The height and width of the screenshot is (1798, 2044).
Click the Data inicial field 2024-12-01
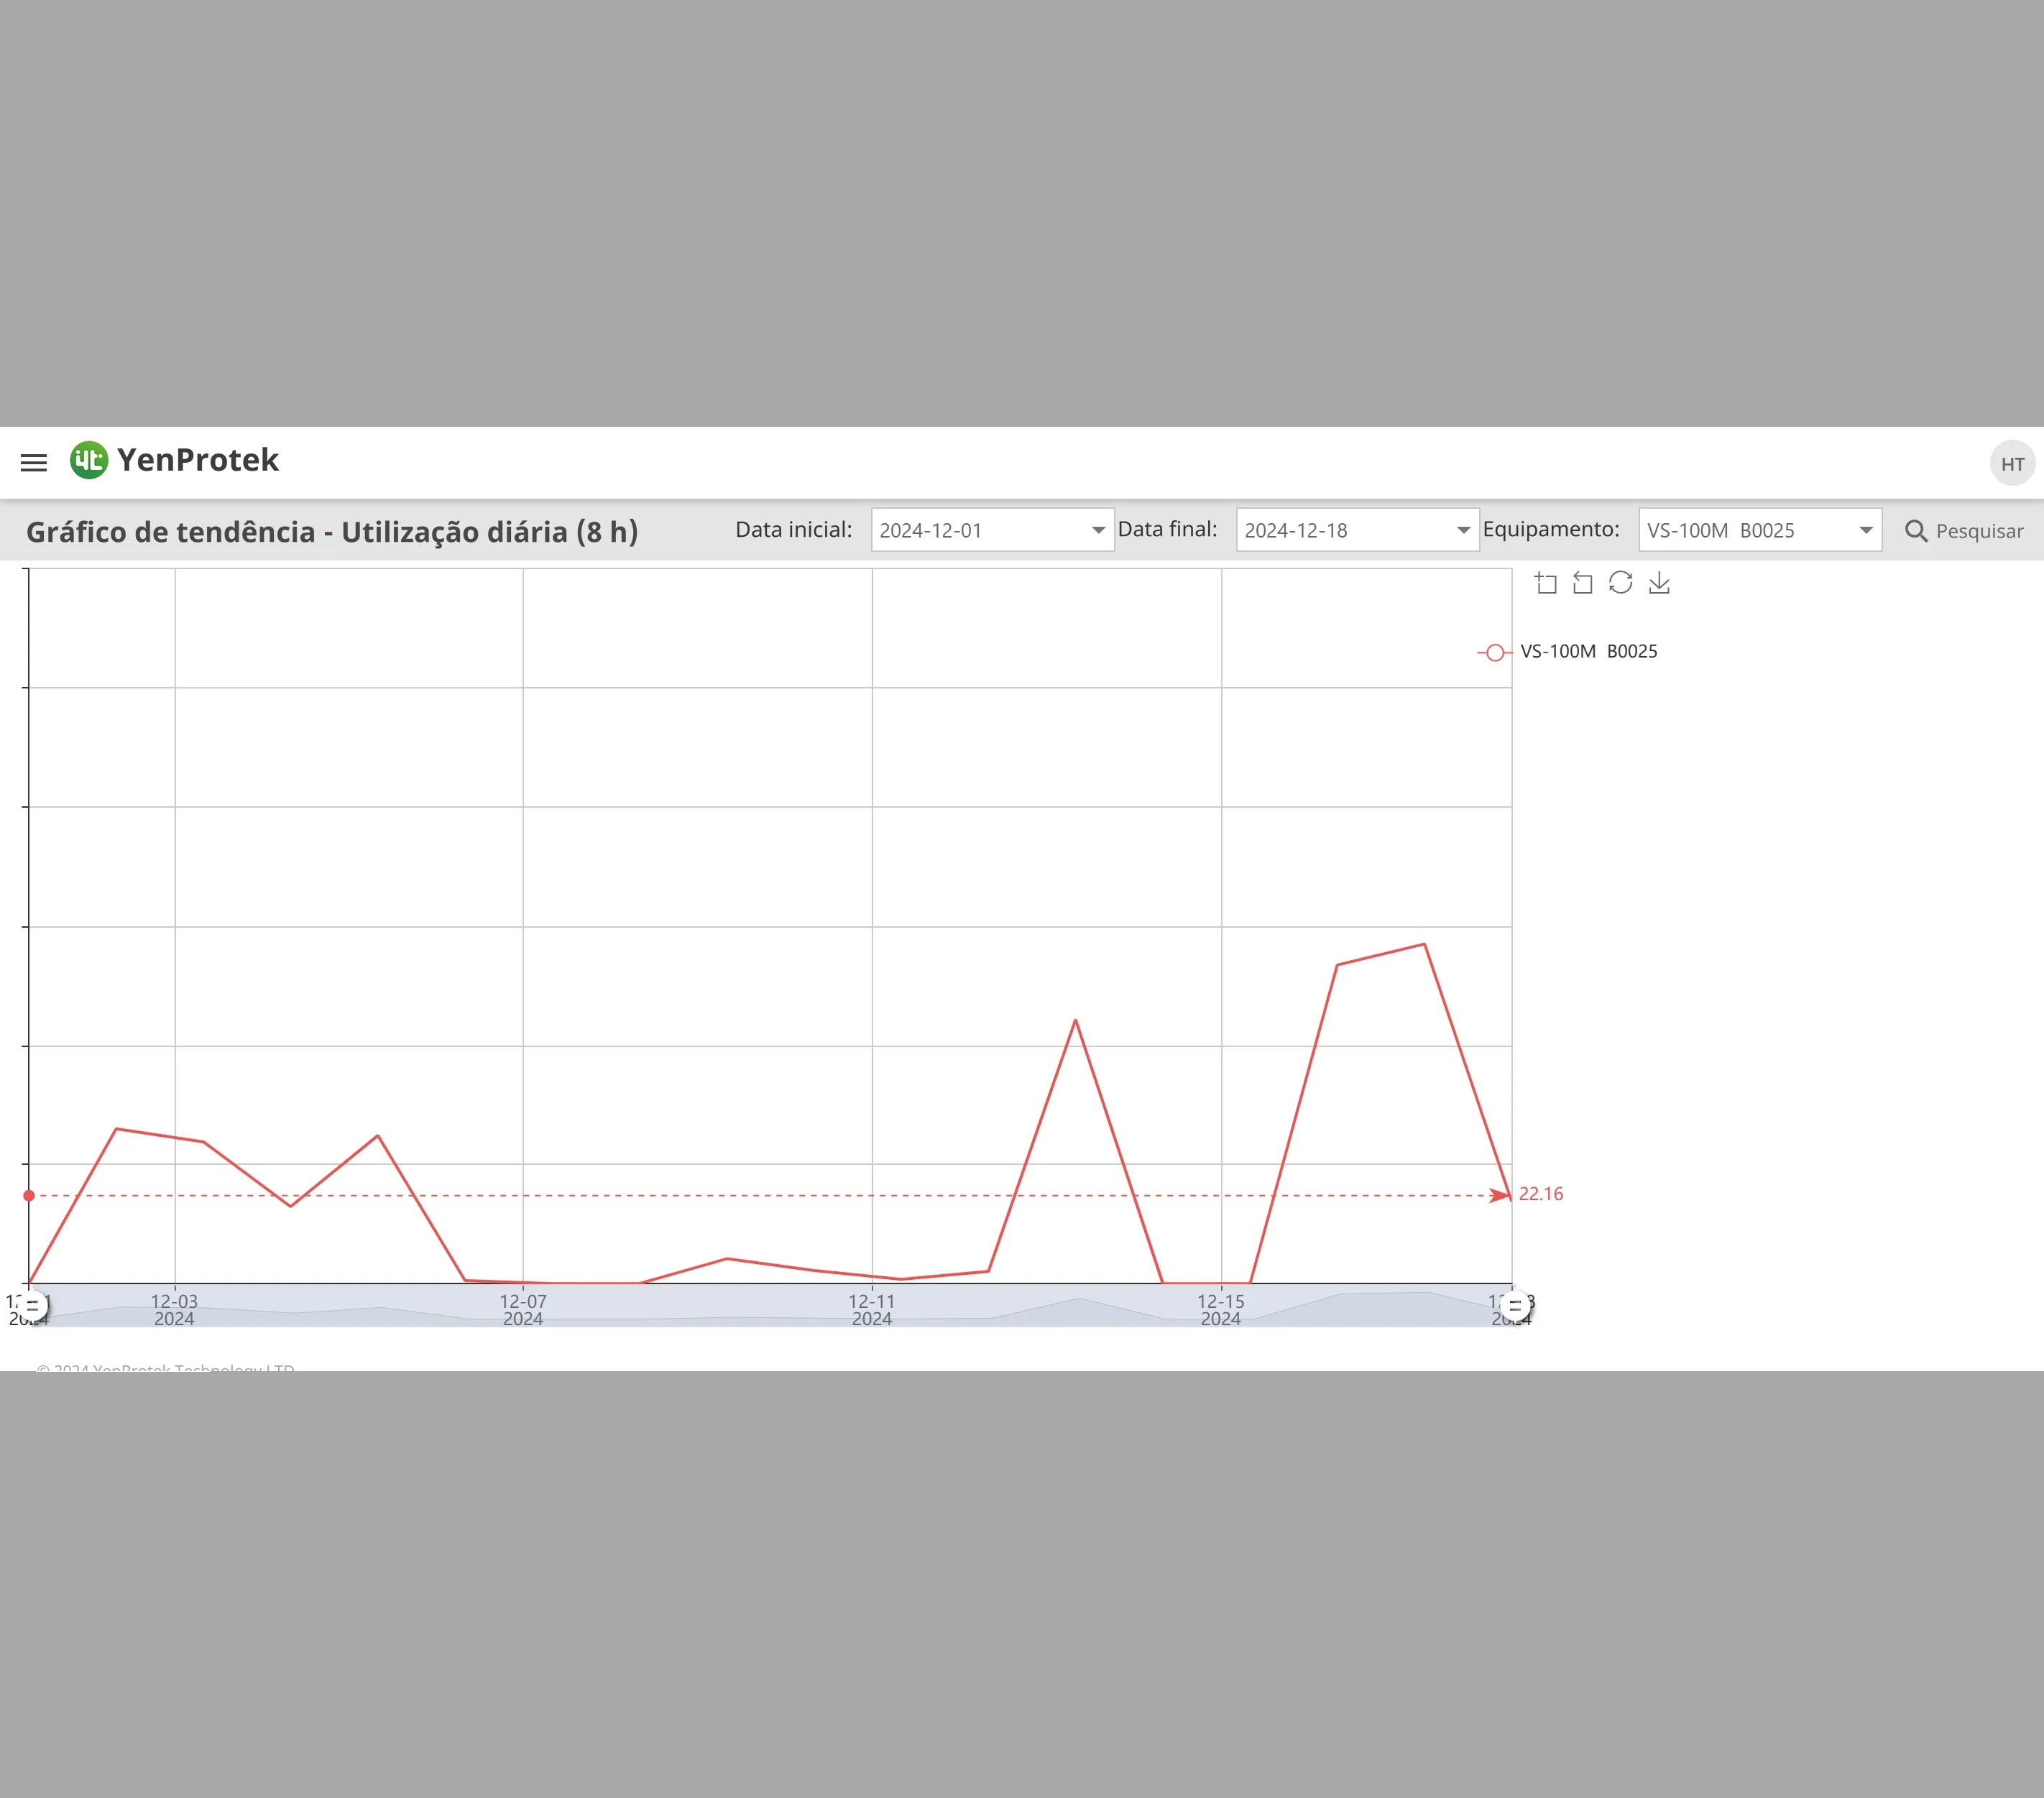coord(992,530)
